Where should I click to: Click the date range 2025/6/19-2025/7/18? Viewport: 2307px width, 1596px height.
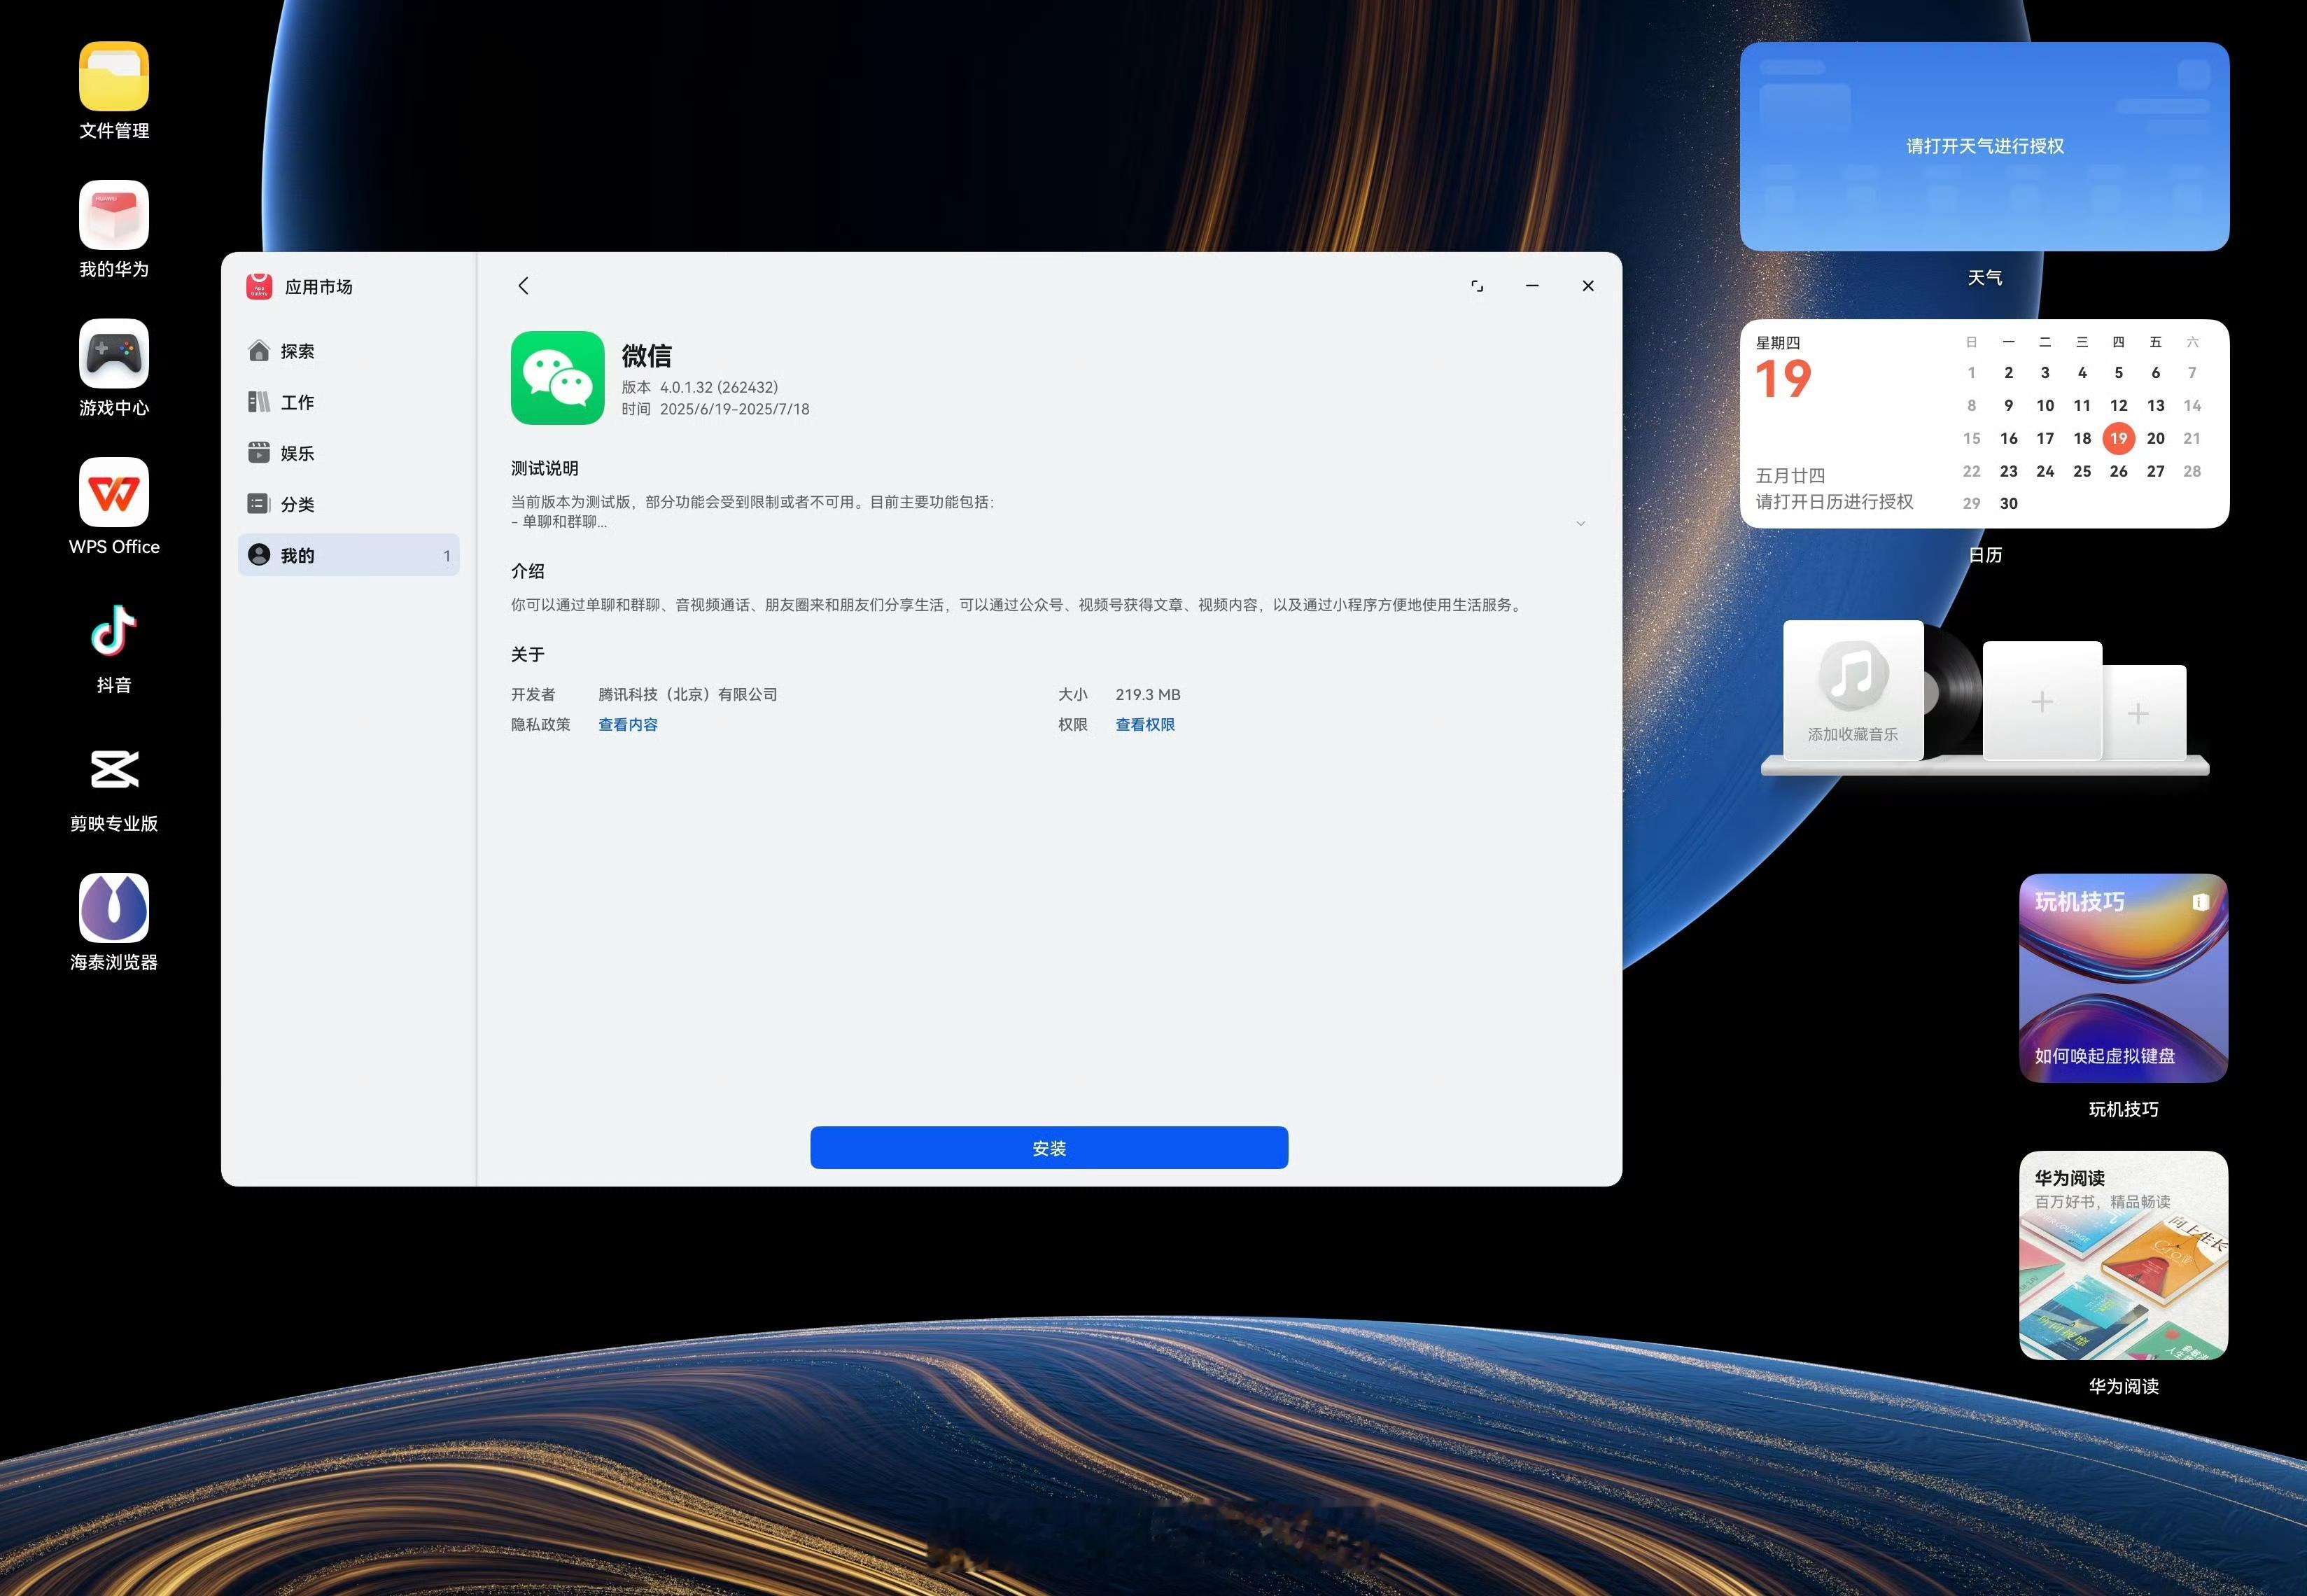[x=735, y=409]
